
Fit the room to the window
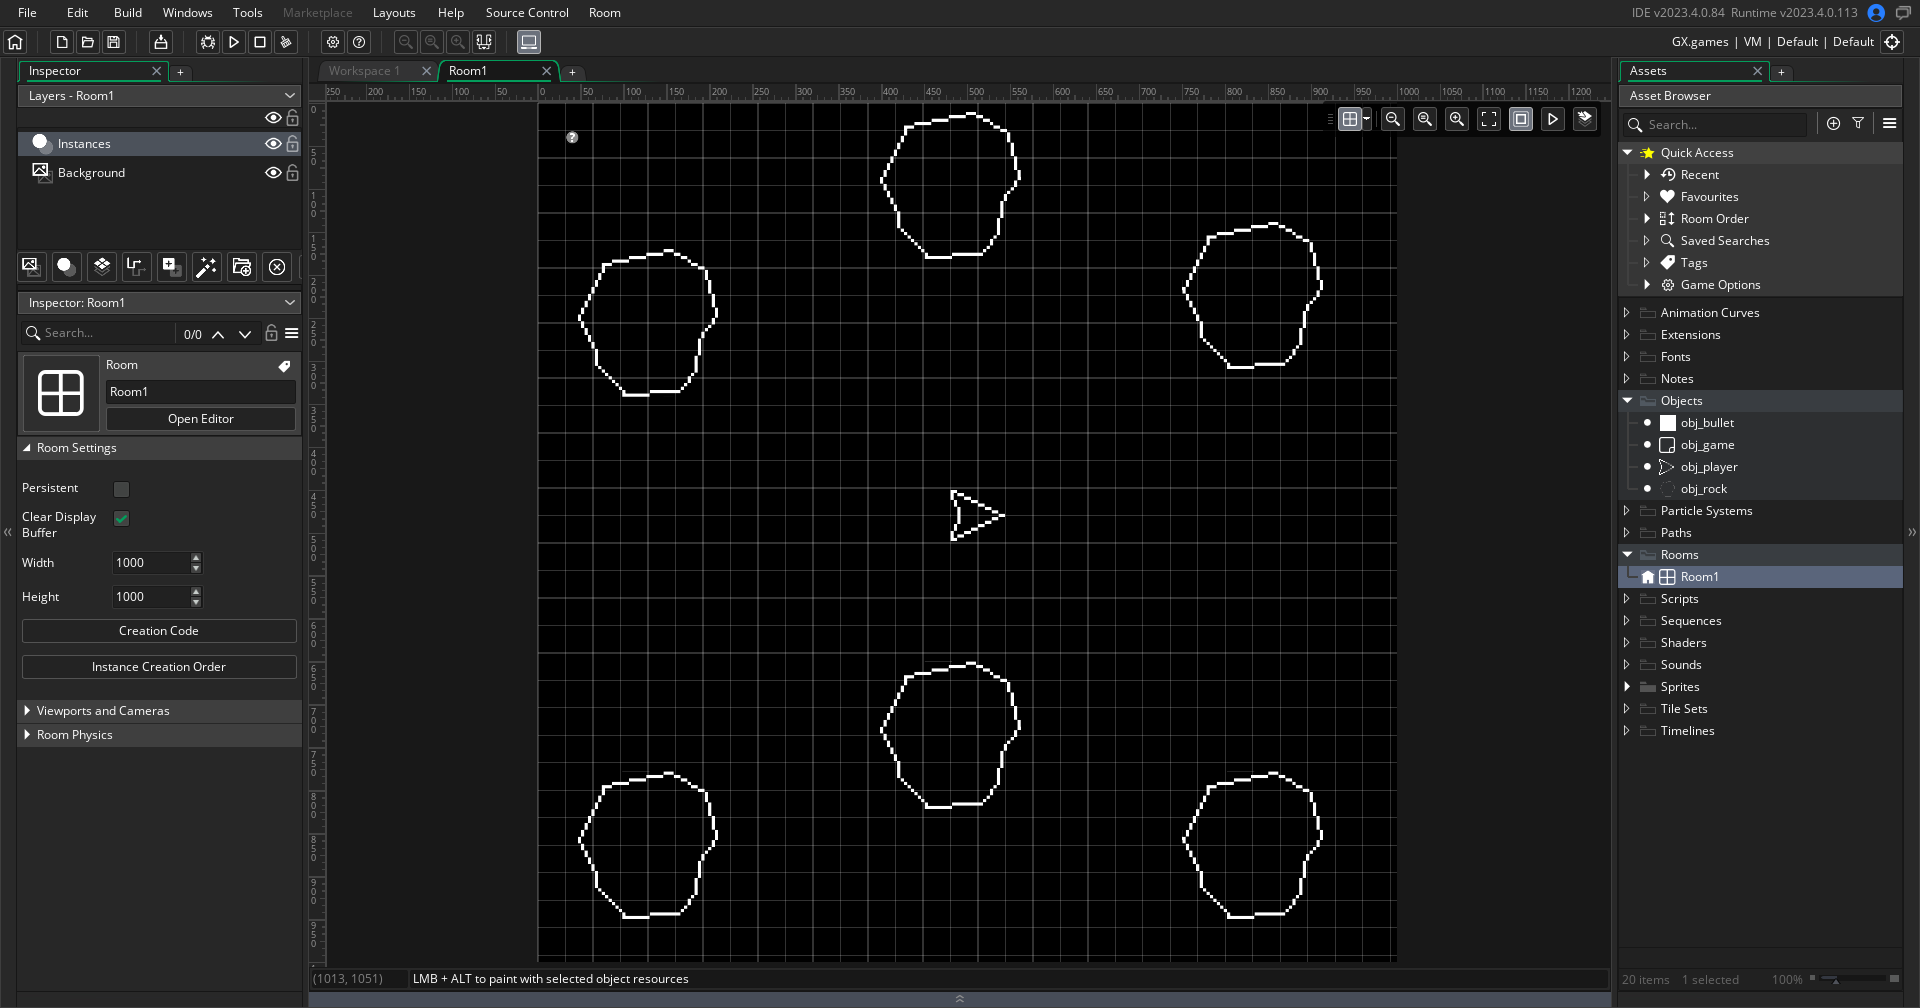pyautogui.click(x=1488, y=119)
